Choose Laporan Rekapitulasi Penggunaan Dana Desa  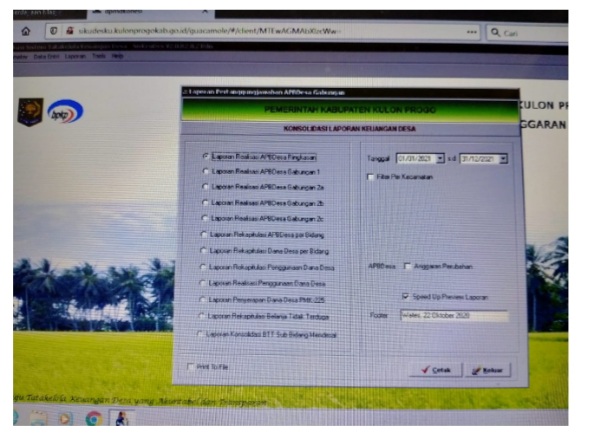pos(267,267)
